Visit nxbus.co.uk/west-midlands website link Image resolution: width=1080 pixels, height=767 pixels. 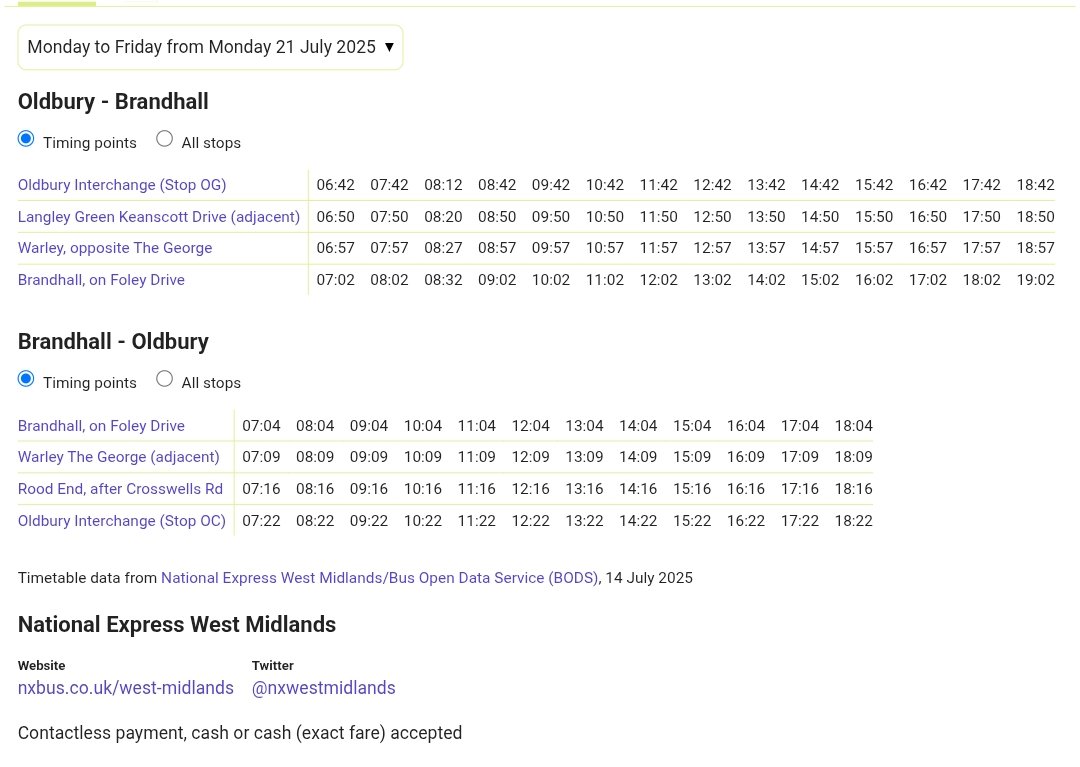pos(126,689)
